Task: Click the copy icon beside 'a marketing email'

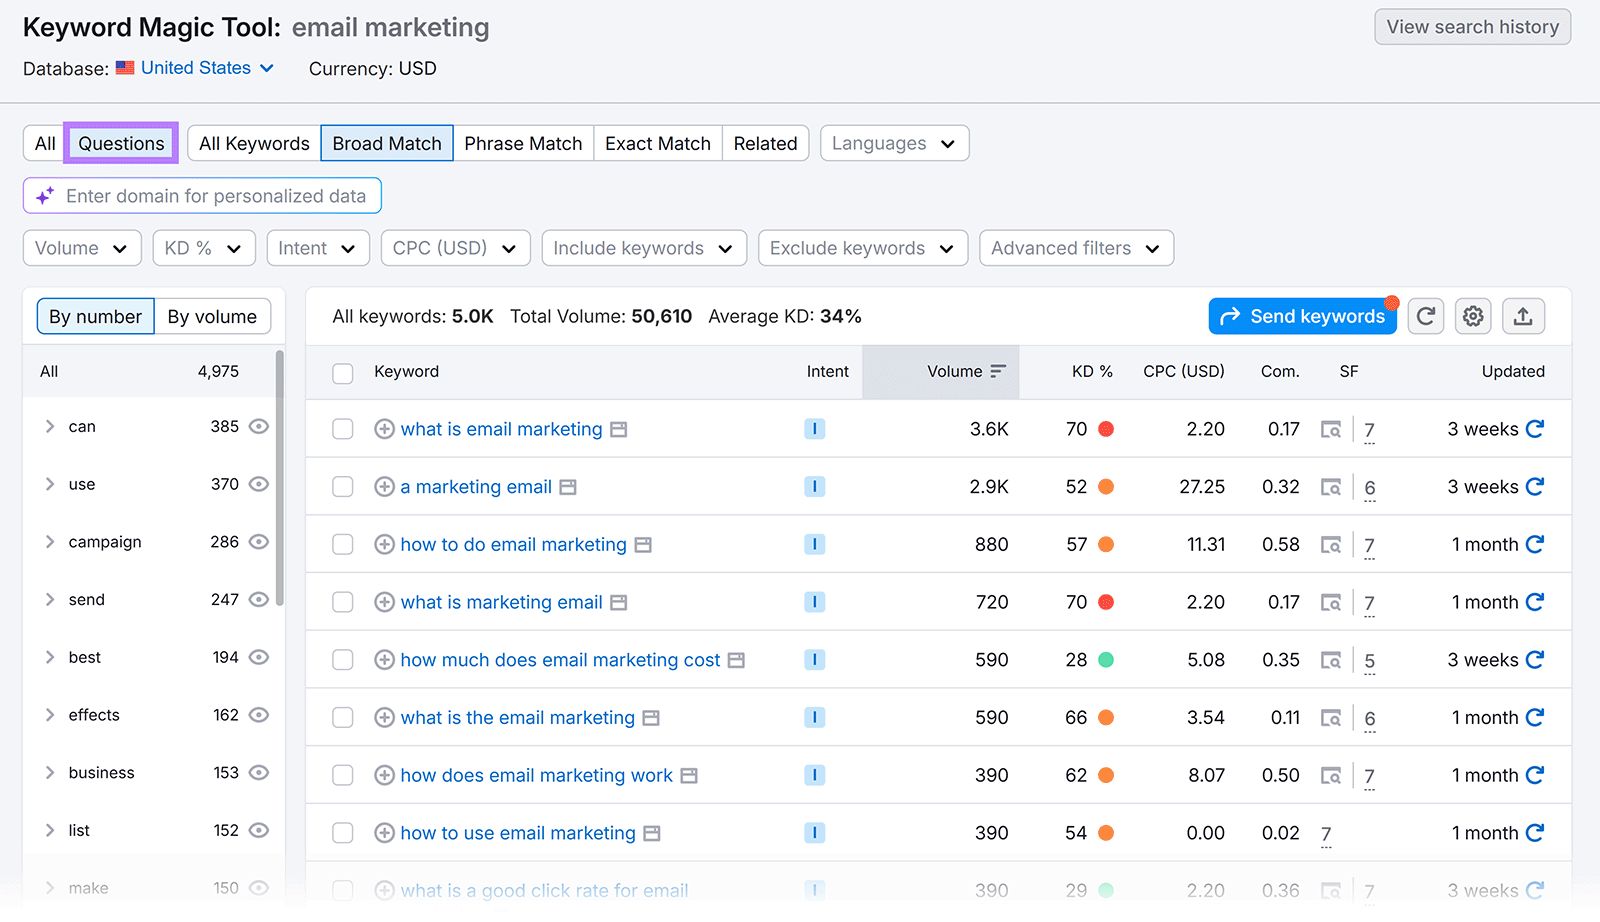Action: point(567,487)
